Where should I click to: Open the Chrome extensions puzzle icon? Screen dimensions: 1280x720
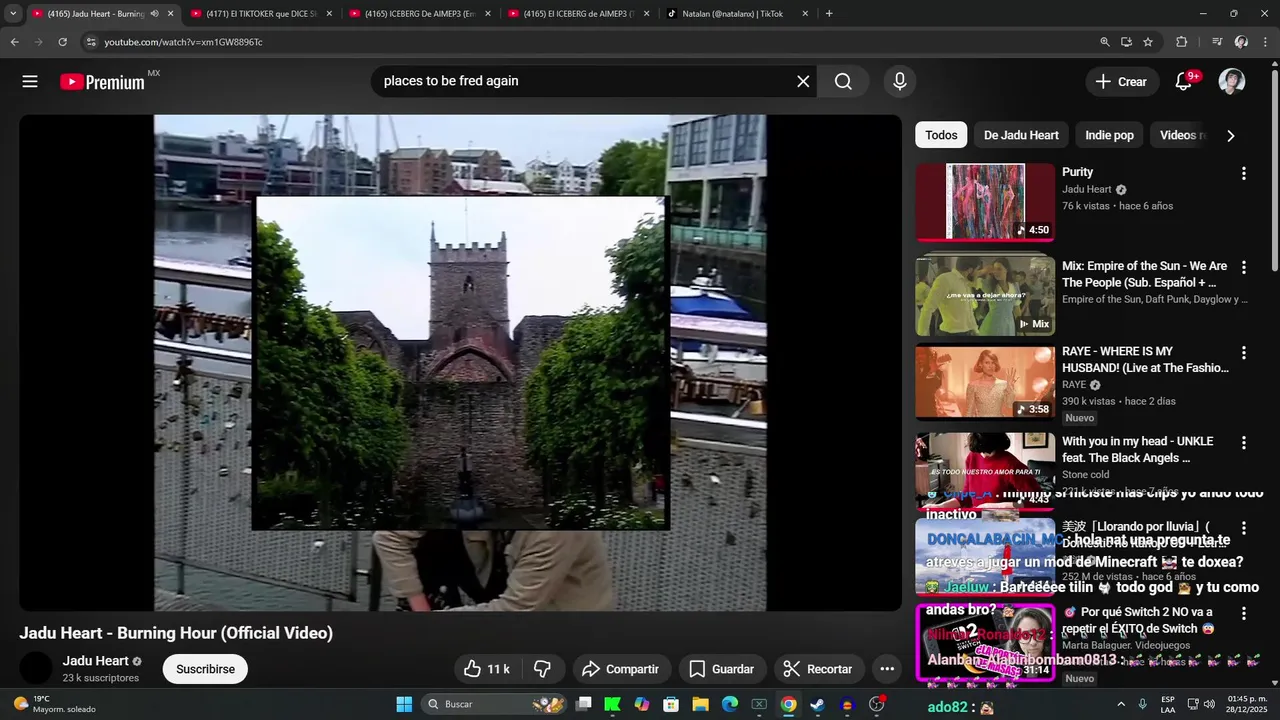point(1182,42)
